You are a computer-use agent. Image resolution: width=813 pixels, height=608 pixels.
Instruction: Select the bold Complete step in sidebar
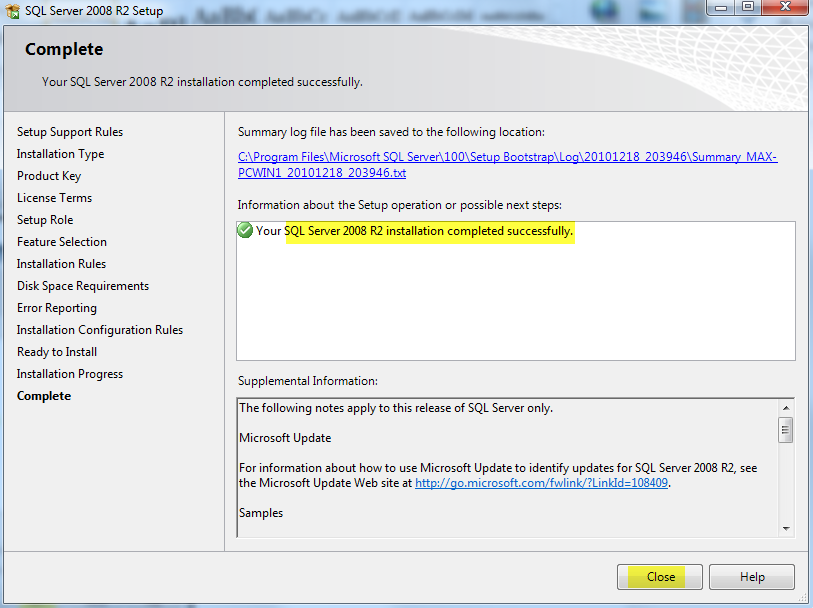point(44,396)
